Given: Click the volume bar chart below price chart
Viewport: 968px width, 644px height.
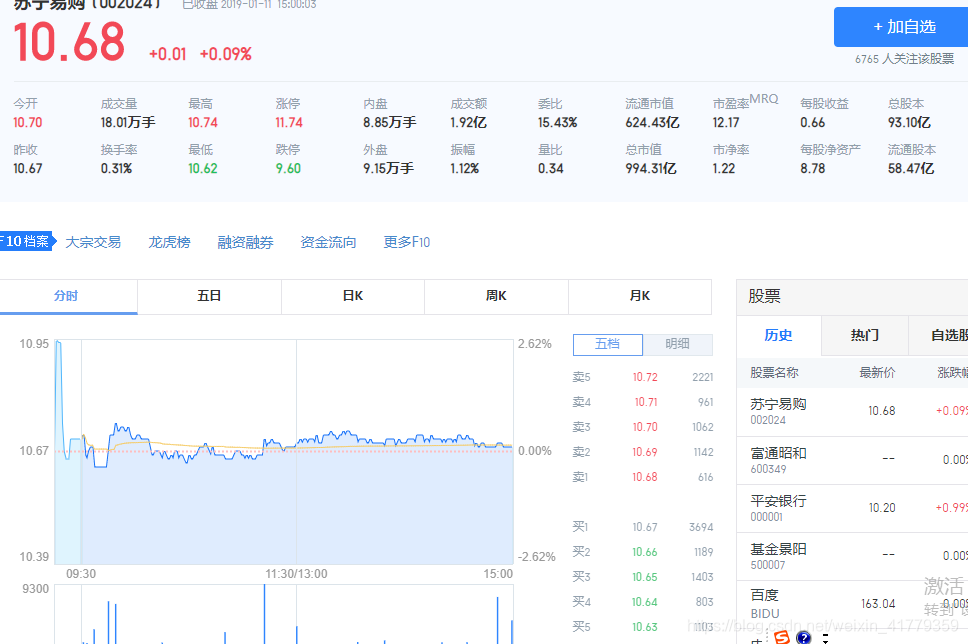Looking at the screenshot, I should tap(284, 614).
